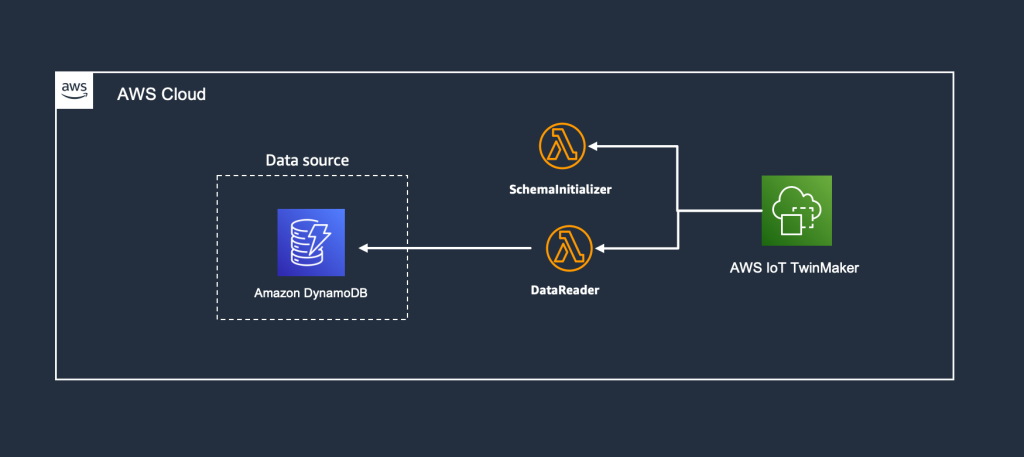The height and width of the screenshot is (457, 1024).
Task: Select the AWS IoT TwinMaker icon
Action: (797, 210)
